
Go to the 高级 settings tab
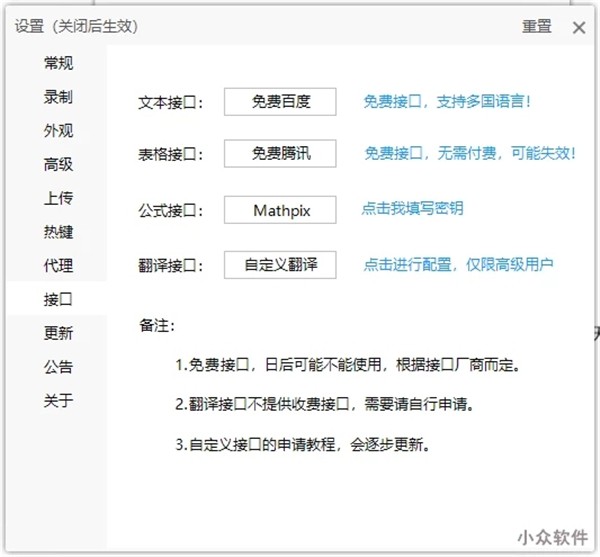tap(58, 164)
